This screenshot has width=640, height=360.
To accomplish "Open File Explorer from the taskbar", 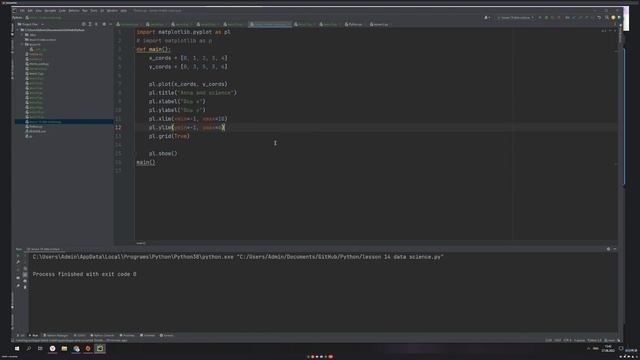I will (x=64, y=349).
